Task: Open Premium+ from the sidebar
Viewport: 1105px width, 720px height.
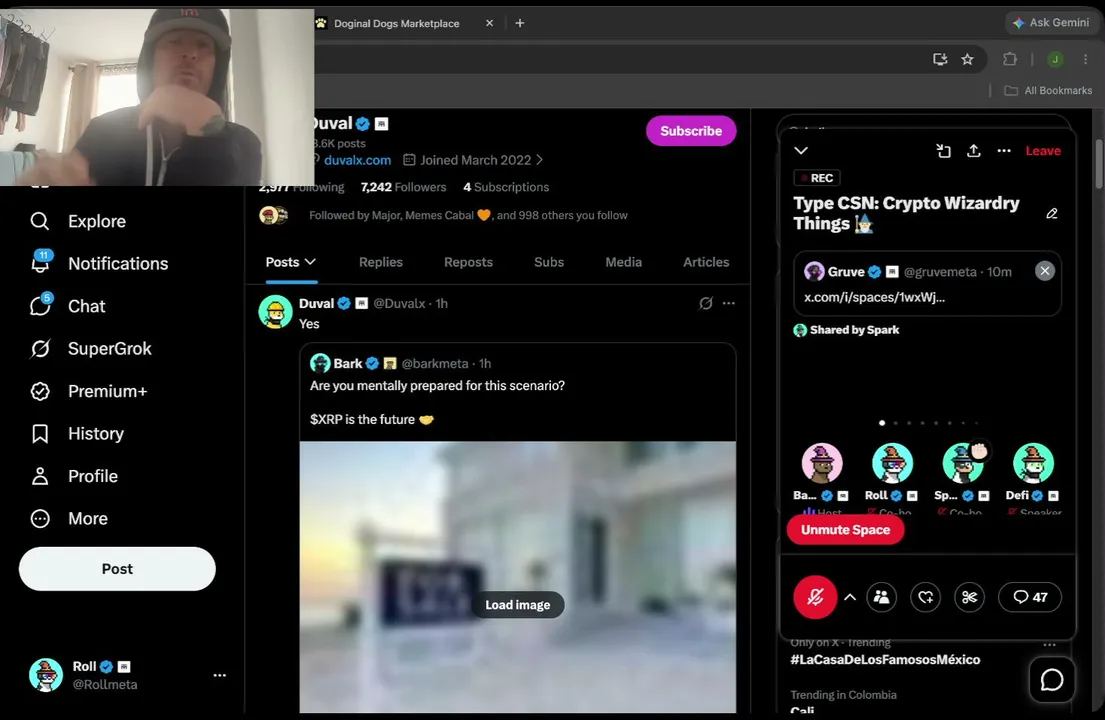Action: (88, 391)
